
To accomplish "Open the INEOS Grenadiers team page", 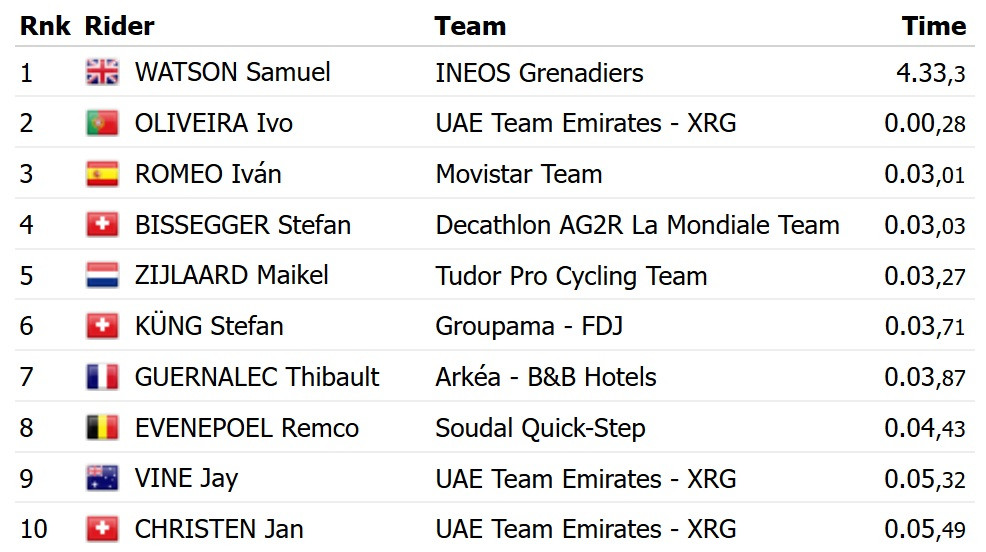I will (x=540, y=73).
